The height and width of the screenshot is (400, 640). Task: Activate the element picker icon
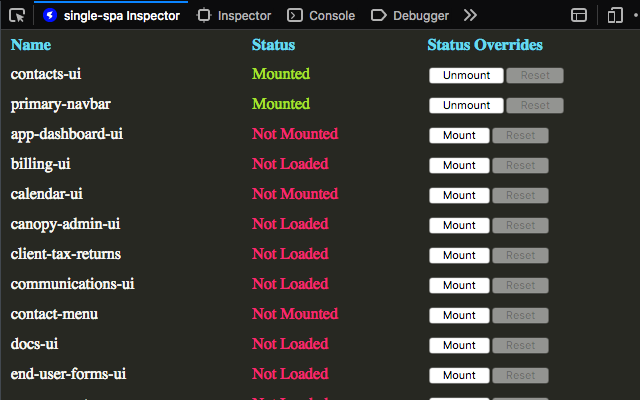17,16
